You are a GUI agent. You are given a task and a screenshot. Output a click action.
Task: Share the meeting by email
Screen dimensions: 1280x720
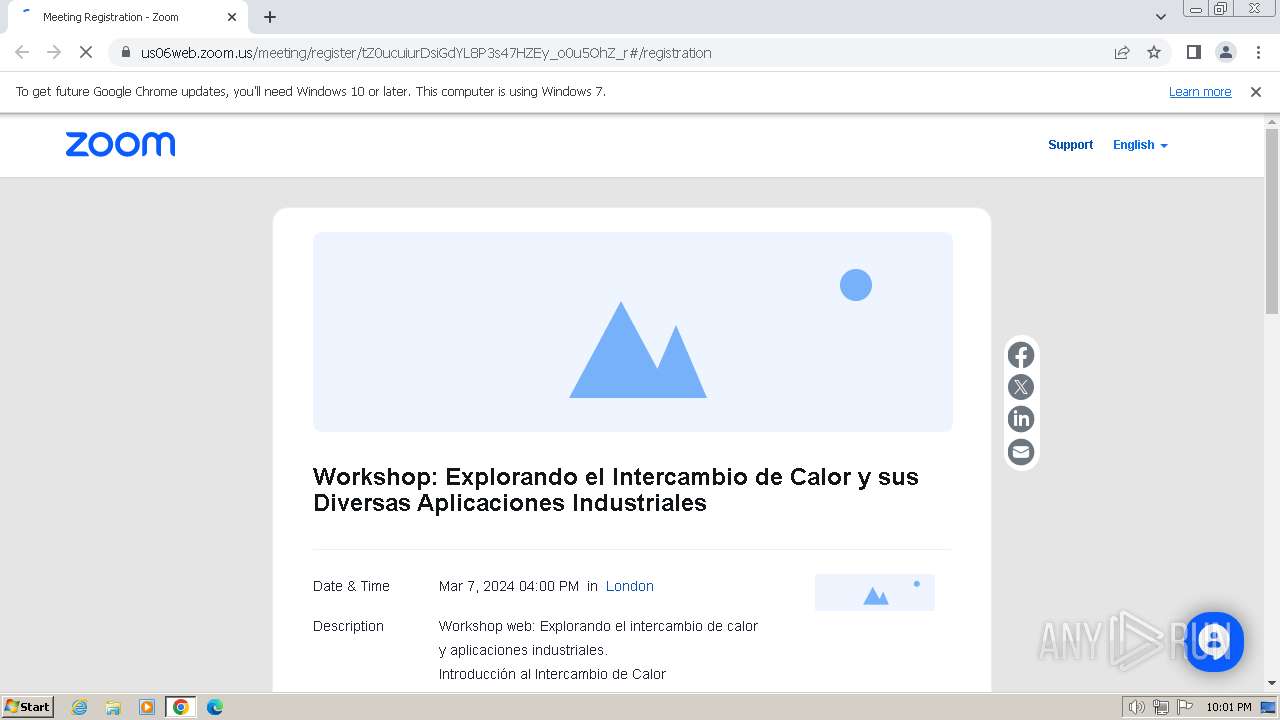(1021, 452)
